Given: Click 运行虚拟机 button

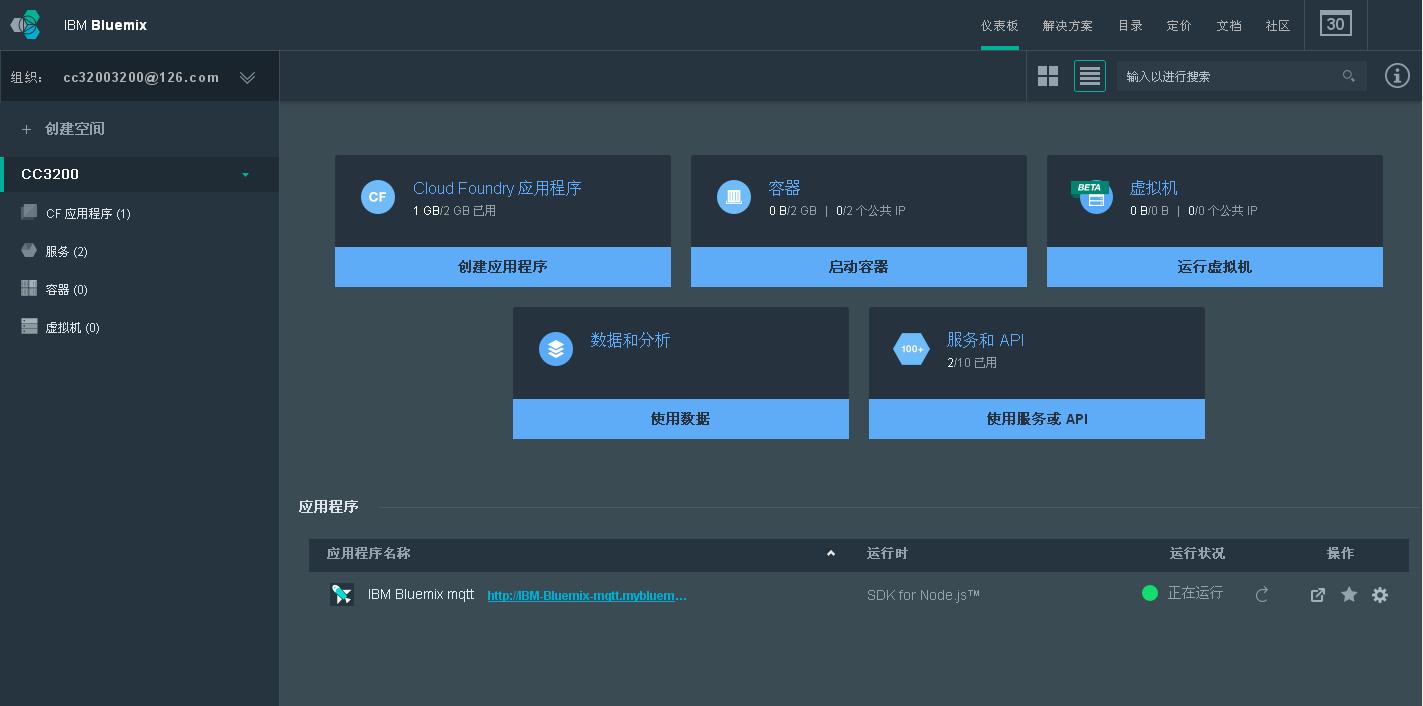Looking at the screenshot, I should [1215, 267].
